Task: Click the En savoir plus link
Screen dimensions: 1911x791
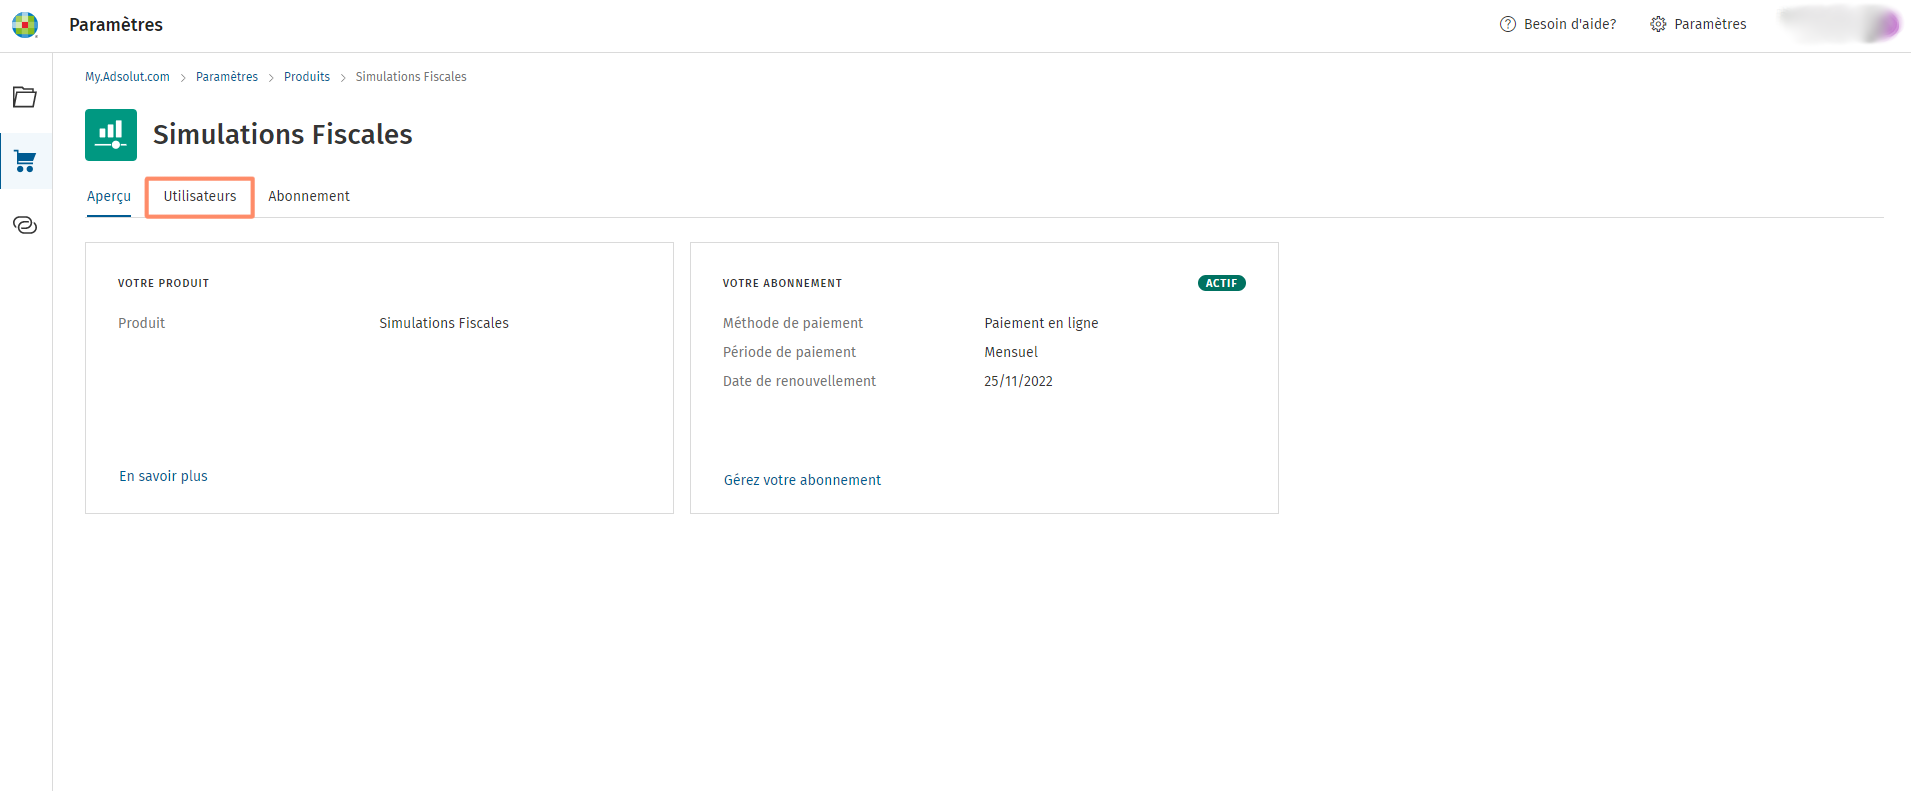Action: tap(163, 476)
